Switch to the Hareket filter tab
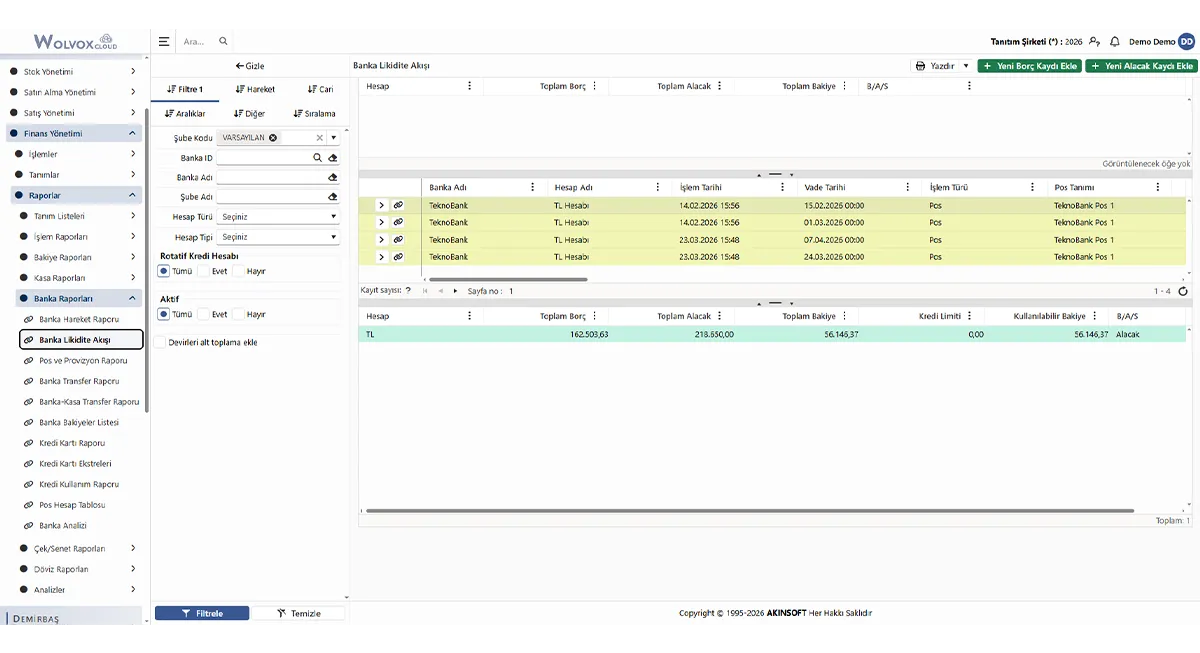1200x653 pixels. [255, 89]
